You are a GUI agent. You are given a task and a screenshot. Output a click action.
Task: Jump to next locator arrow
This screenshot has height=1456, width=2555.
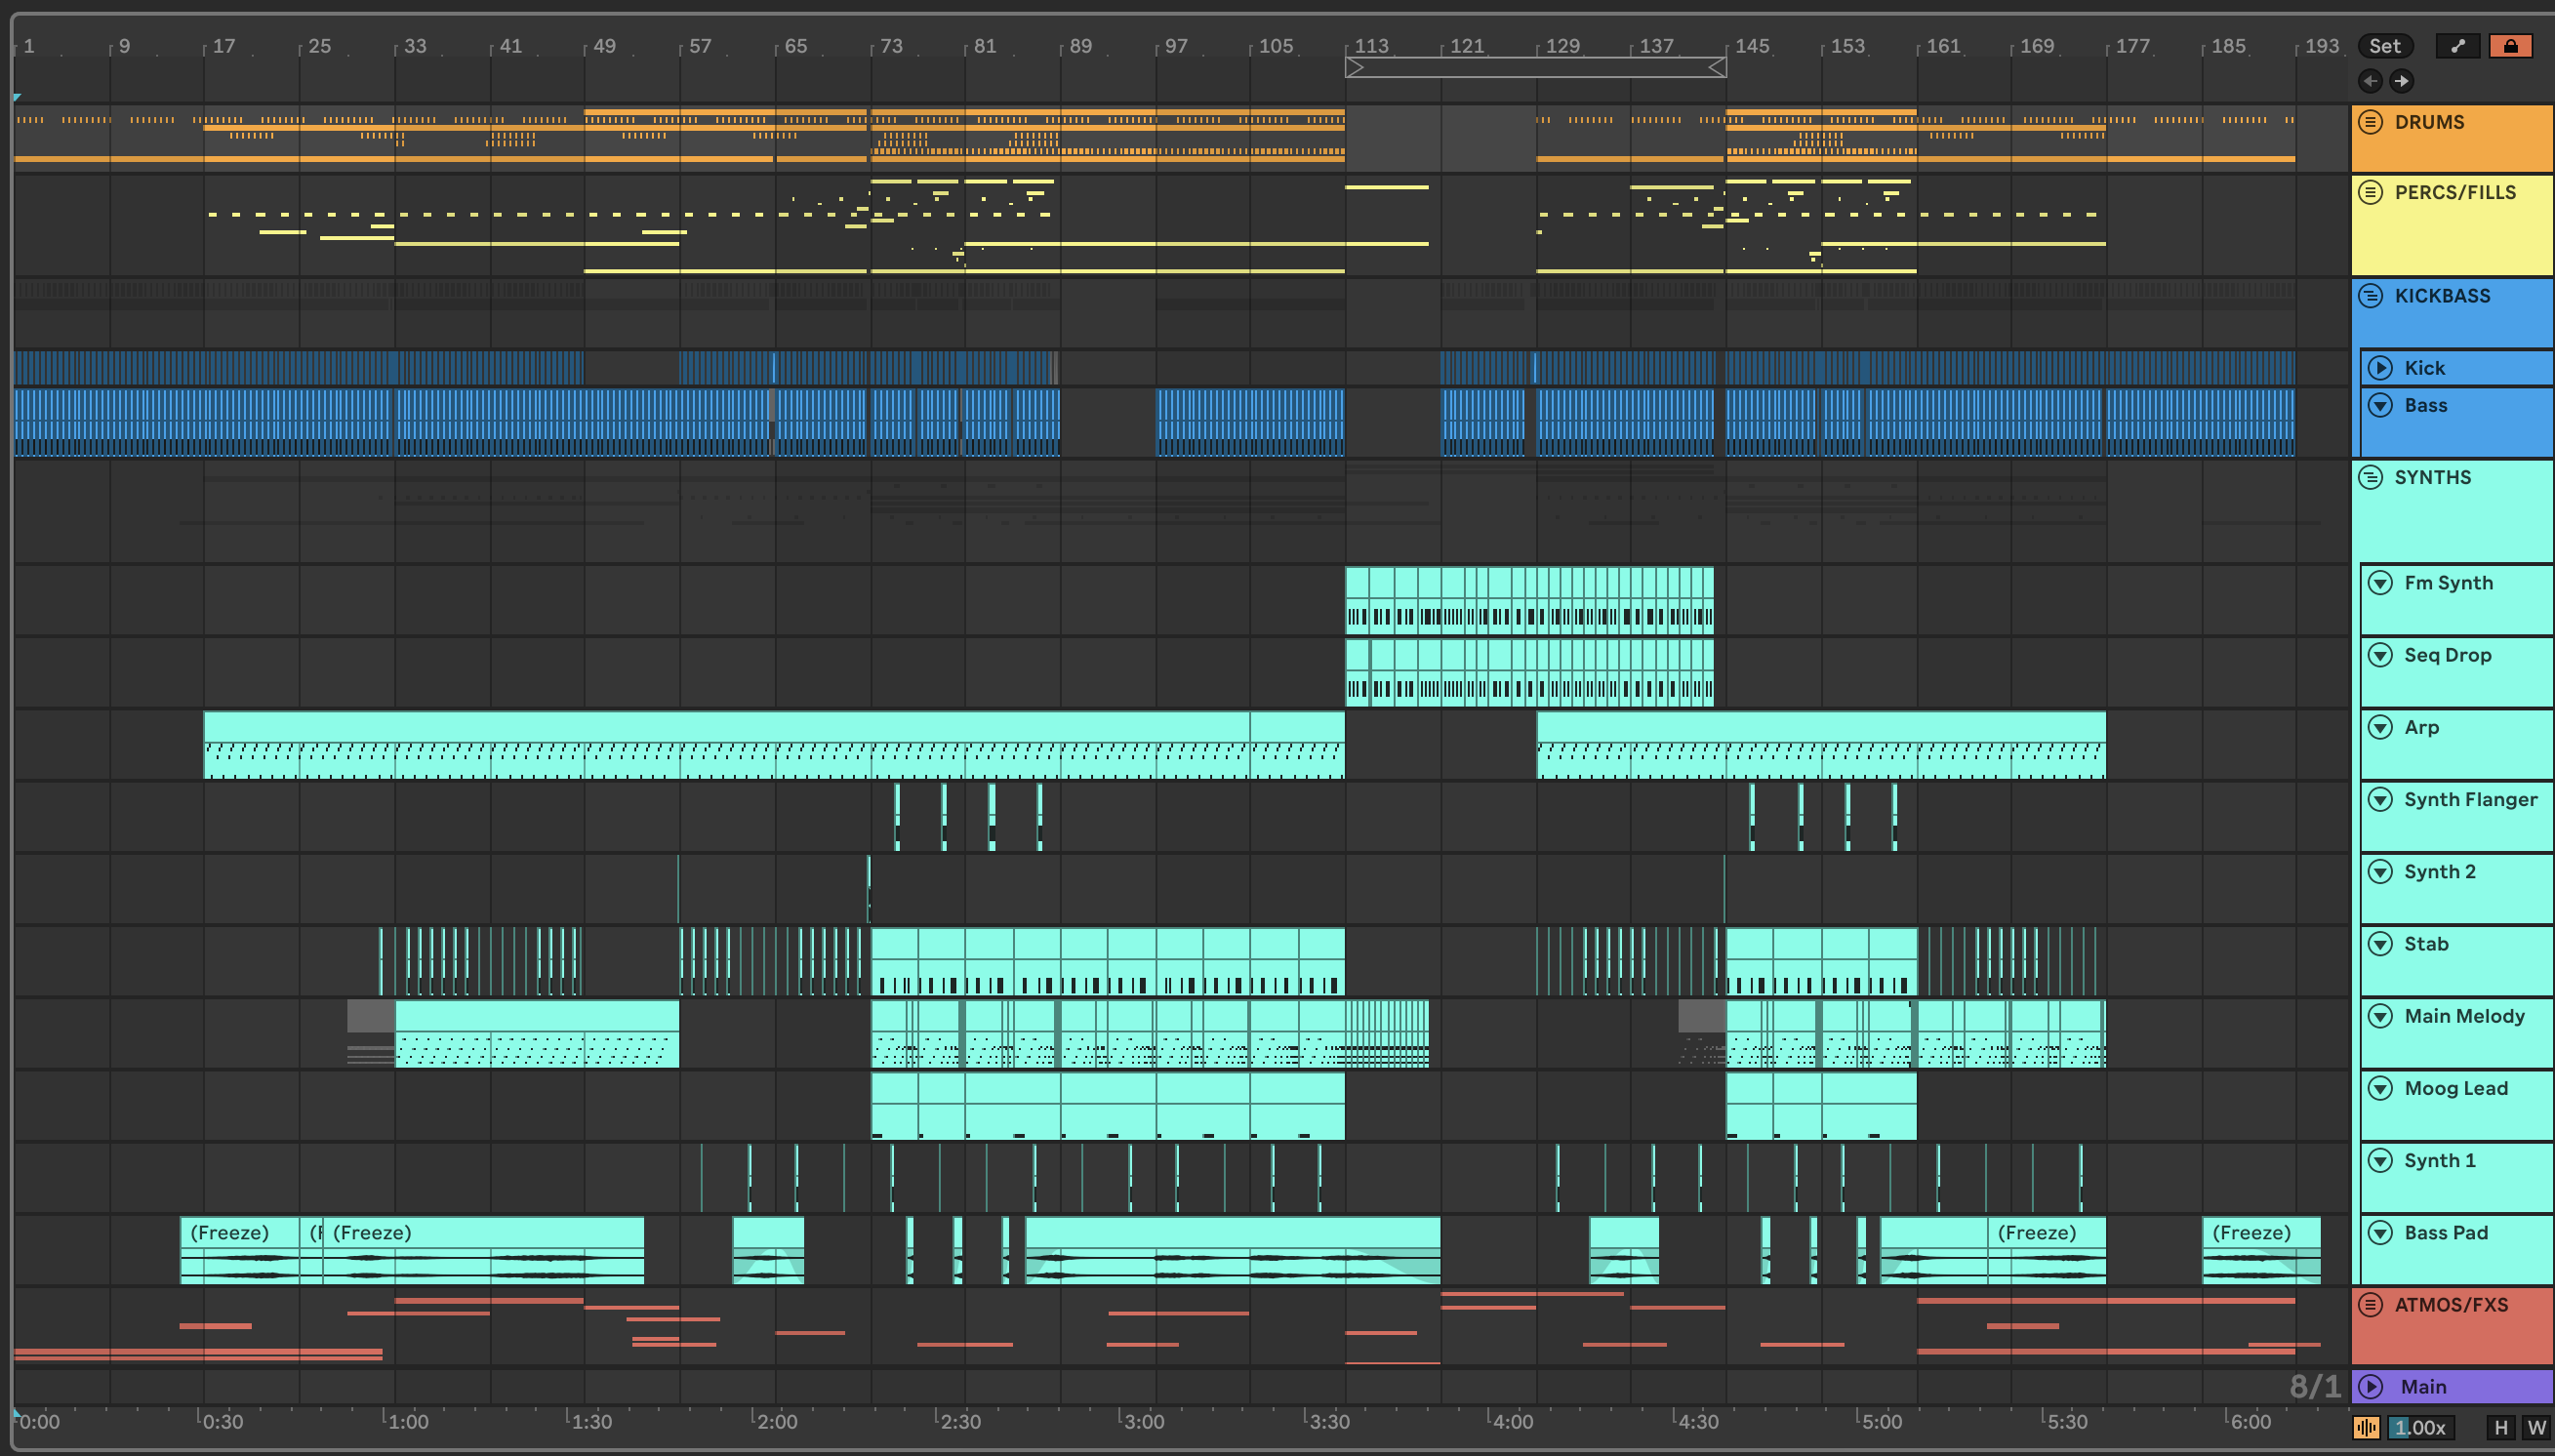2401,81
